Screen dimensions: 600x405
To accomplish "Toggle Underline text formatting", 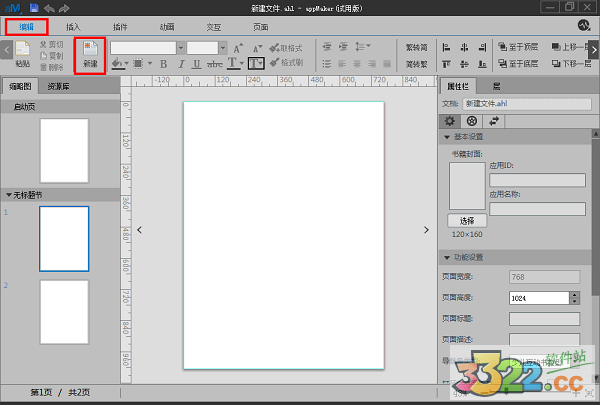I will (197, 63).
